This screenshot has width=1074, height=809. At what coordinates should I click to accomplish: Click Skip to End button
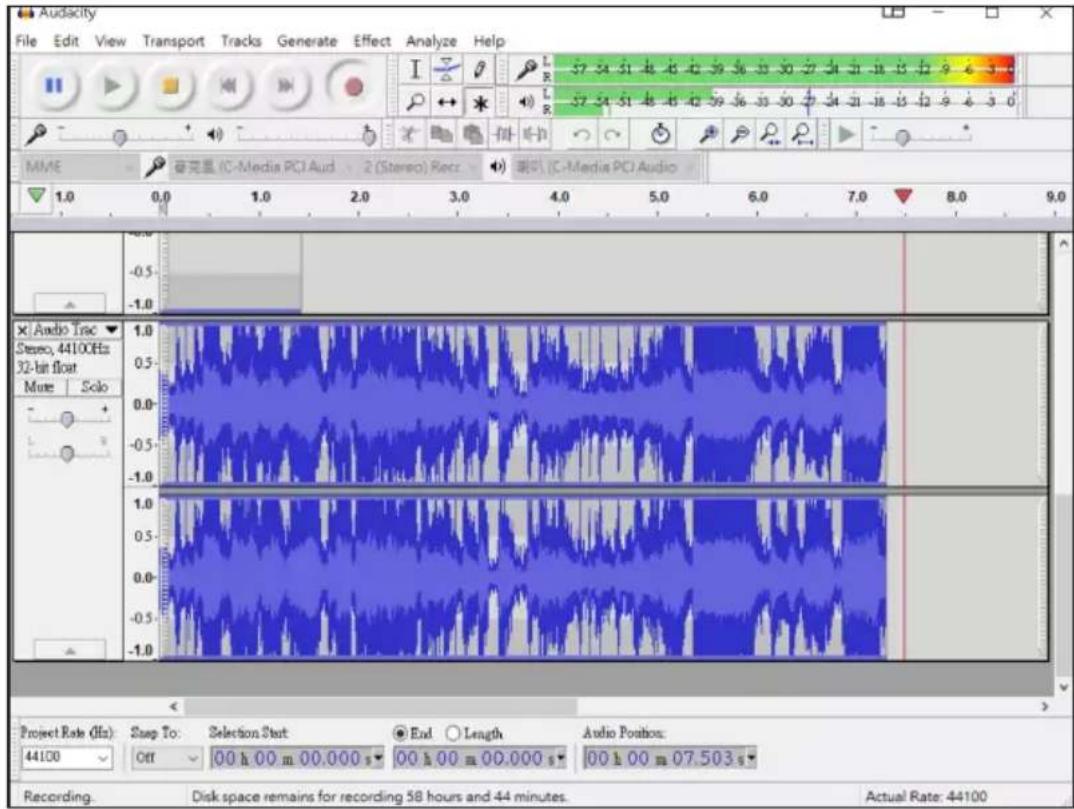click(286, 86)
